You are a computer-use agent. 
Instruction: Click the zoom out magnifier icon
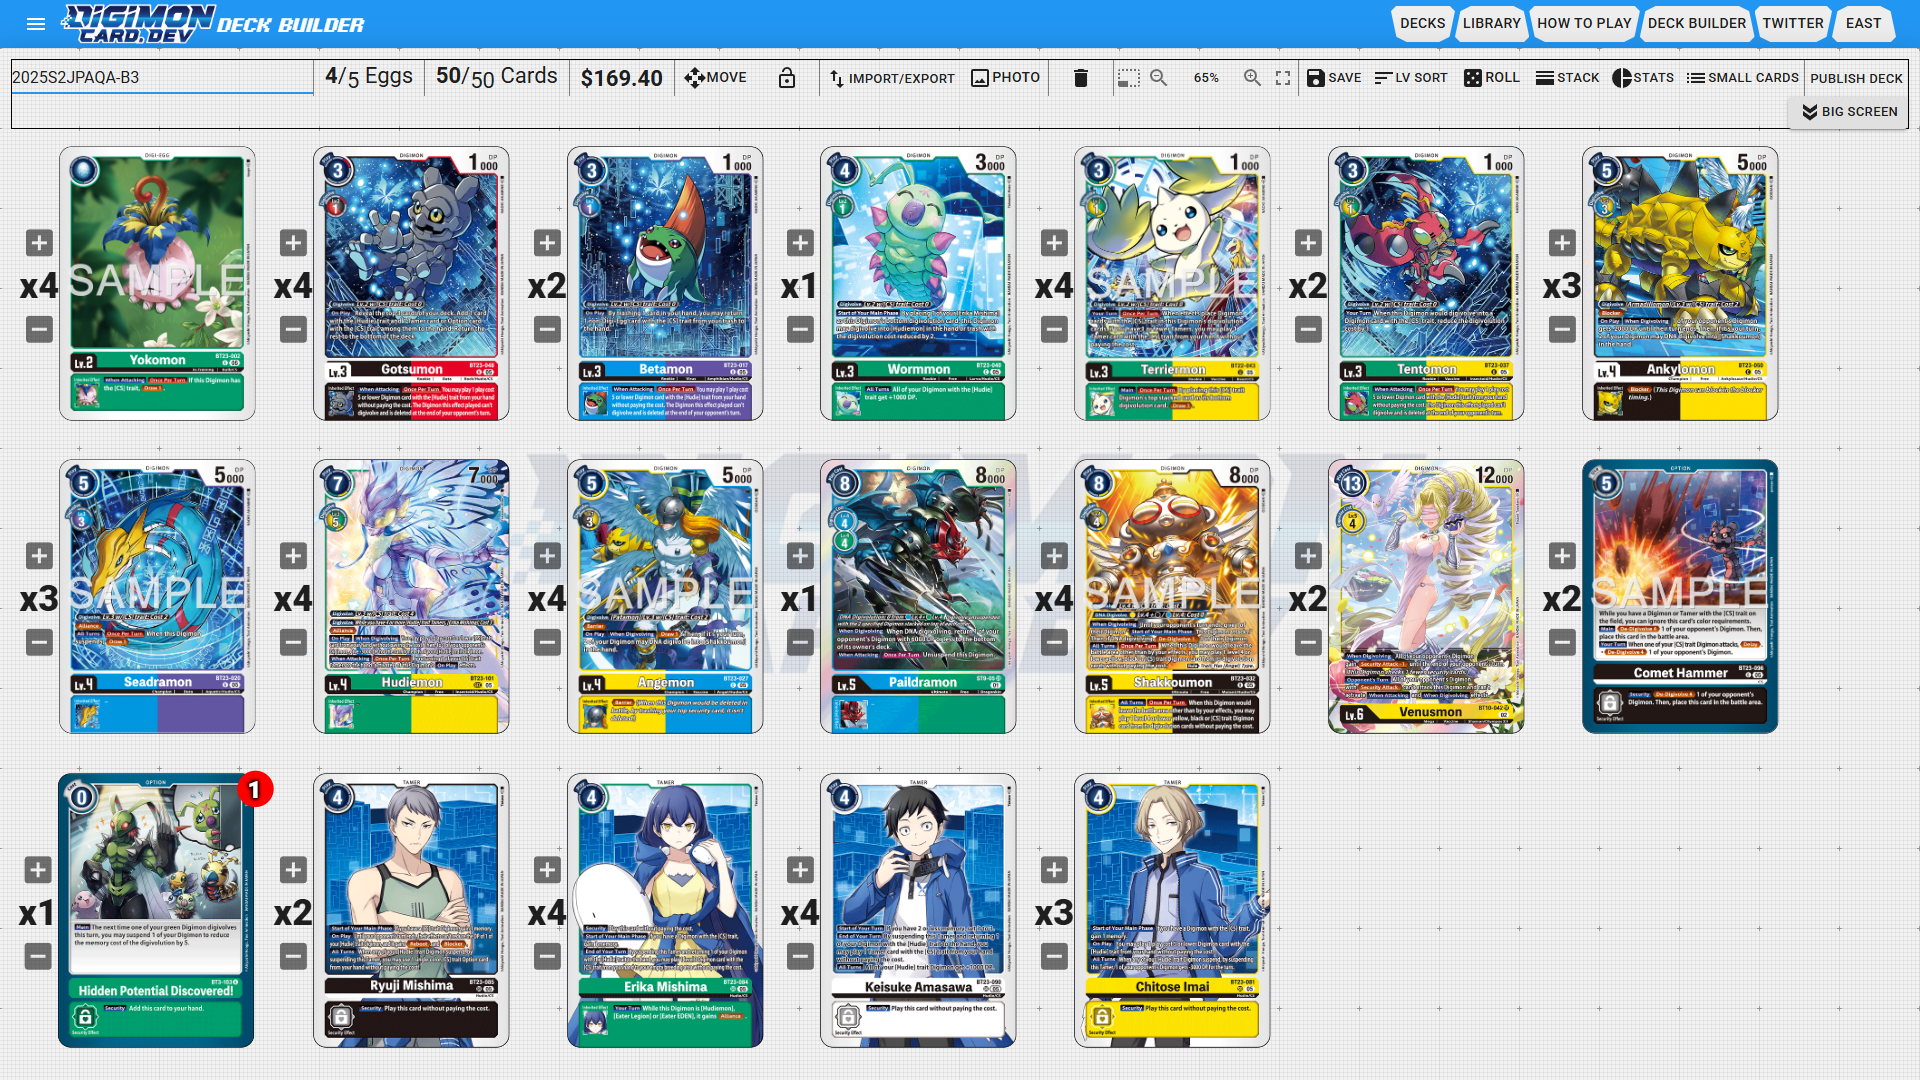click(x=1159, y=78)
